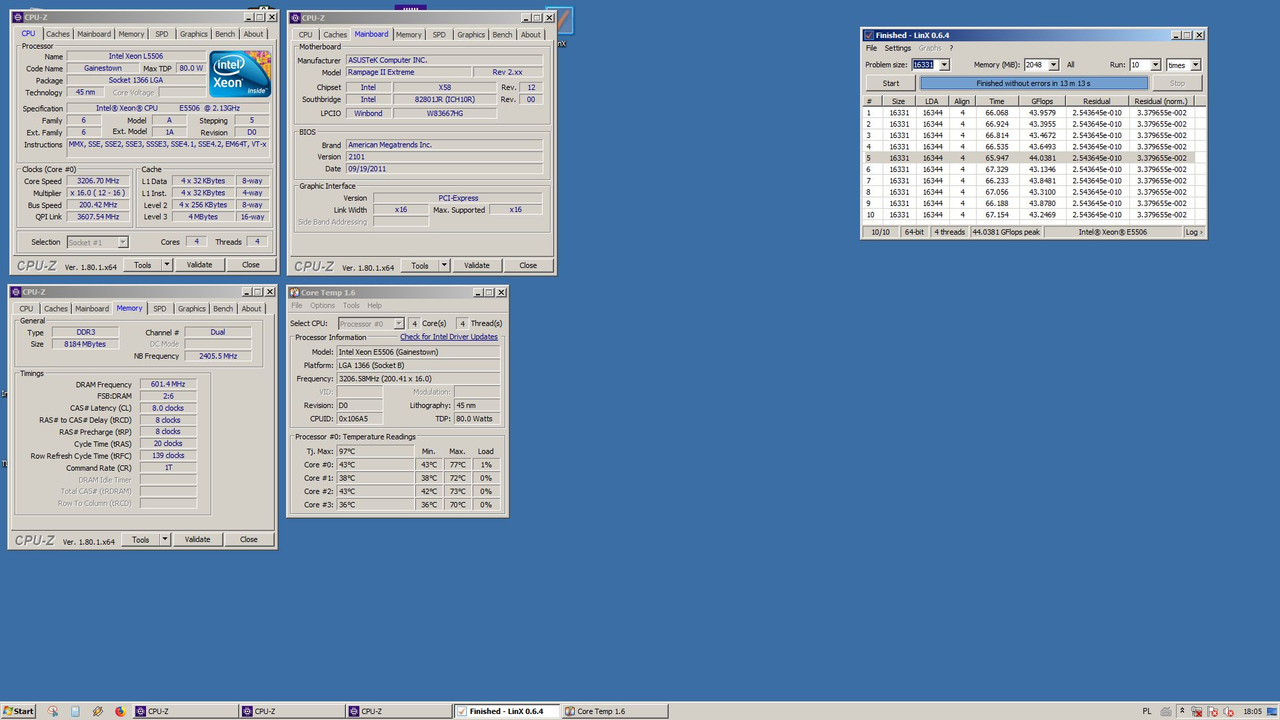Open the Help menu in Core Temp
This screenshot has height=720, width=1280.
[374, 306]
